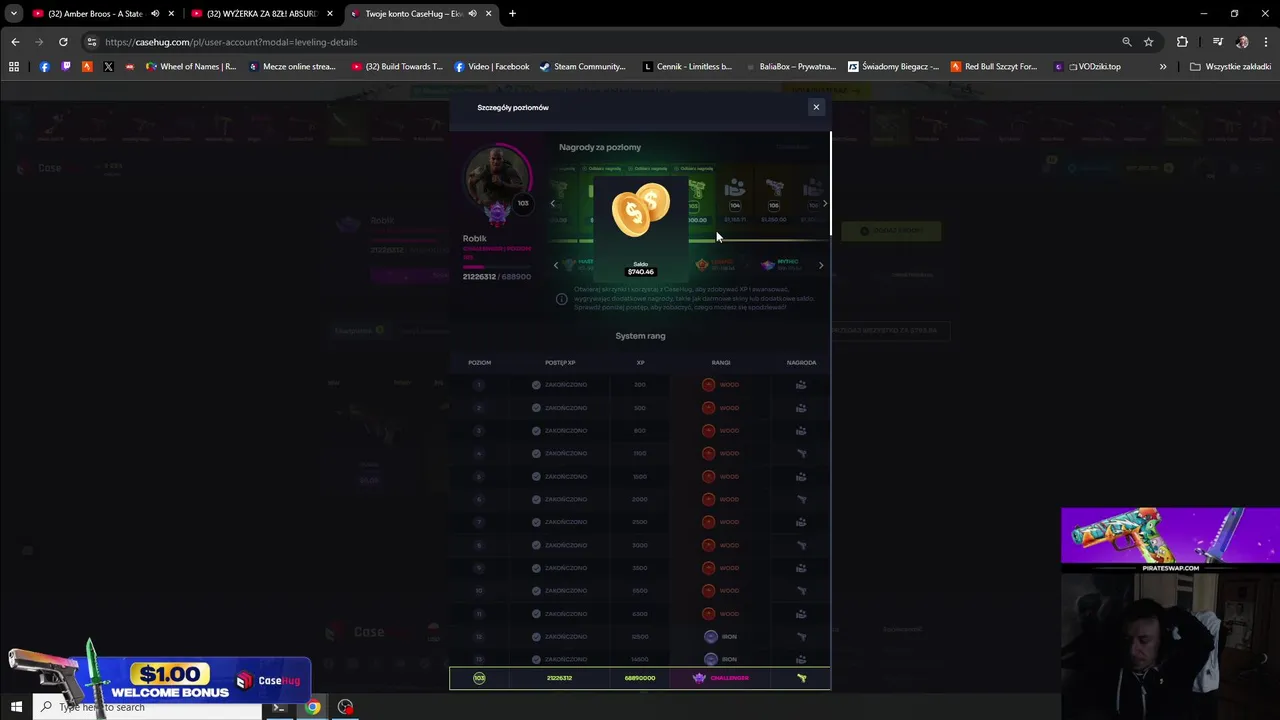Click the info icon beside the description
Screen dimensions: 1280x720
[x=561, y=299]
